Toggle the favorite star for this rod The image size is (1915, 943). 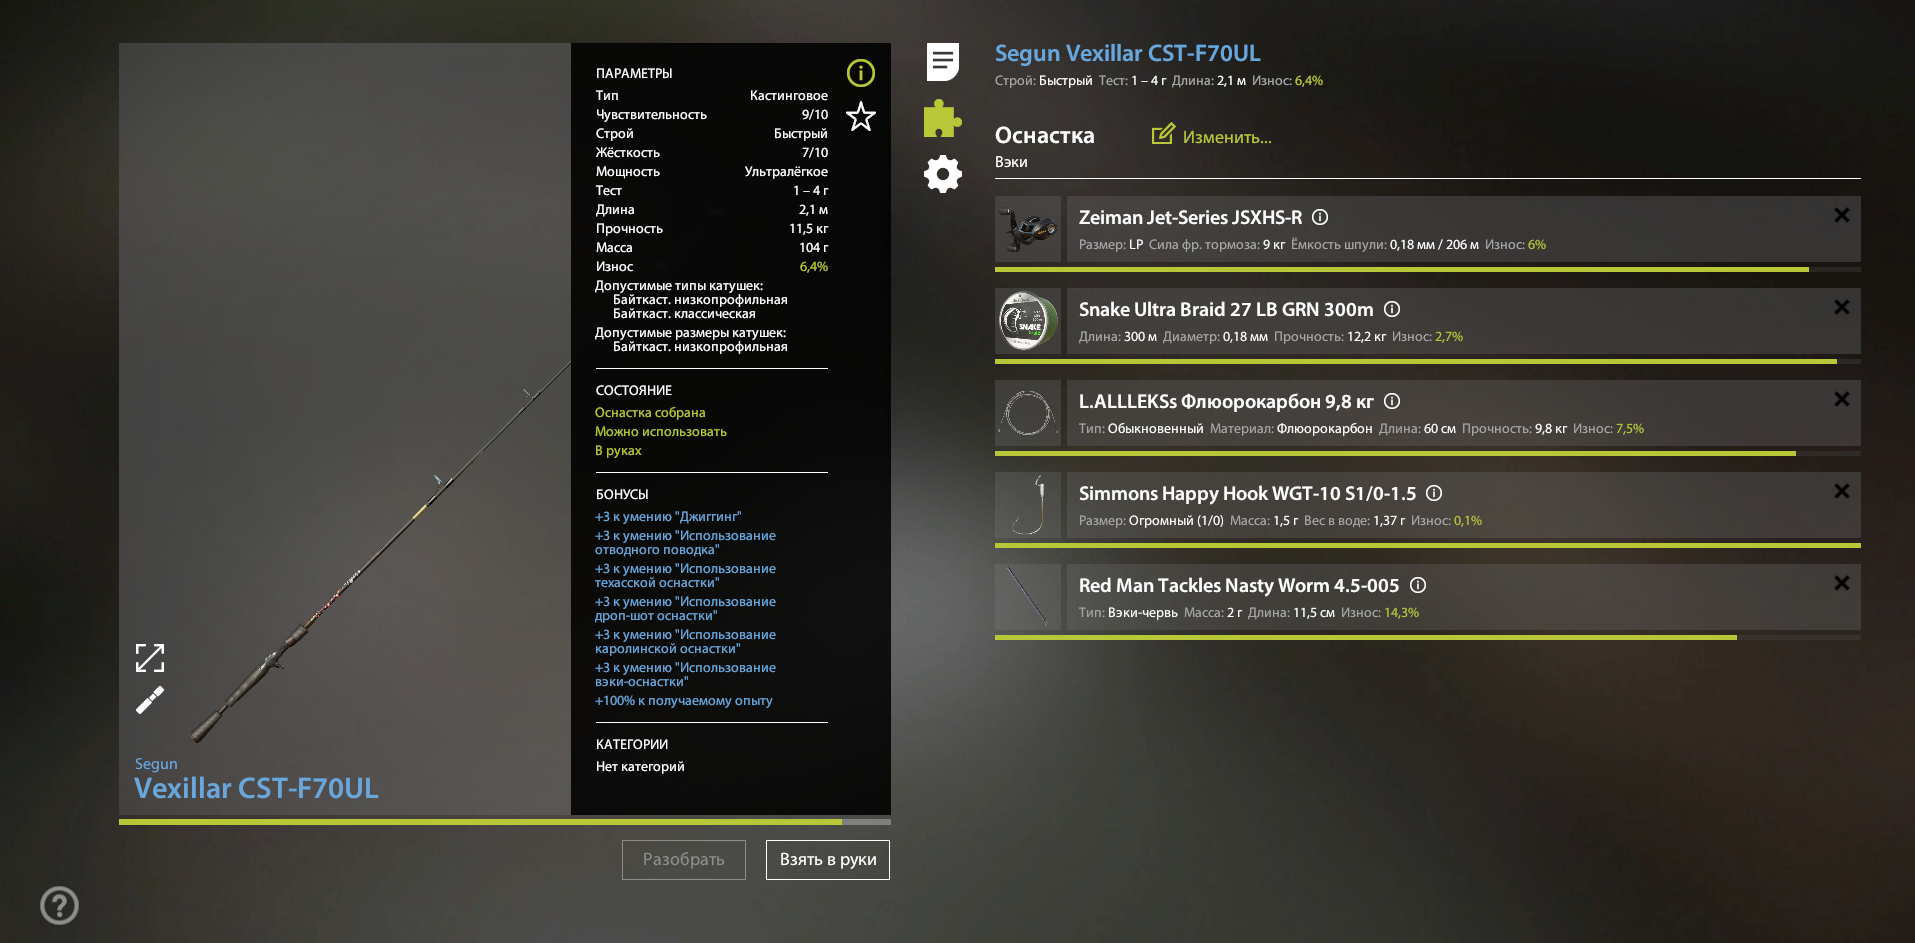pos(860,117)
